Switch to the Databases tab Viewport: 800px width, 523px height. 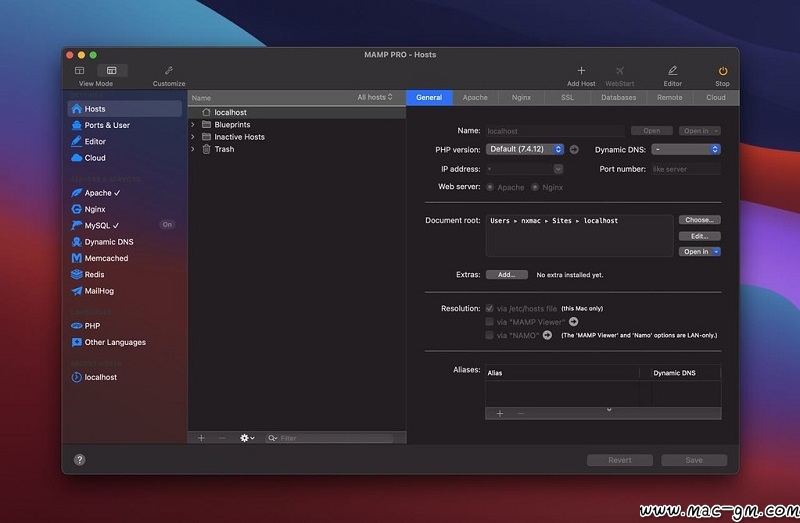pyautogui.click(x=618, y=97)
